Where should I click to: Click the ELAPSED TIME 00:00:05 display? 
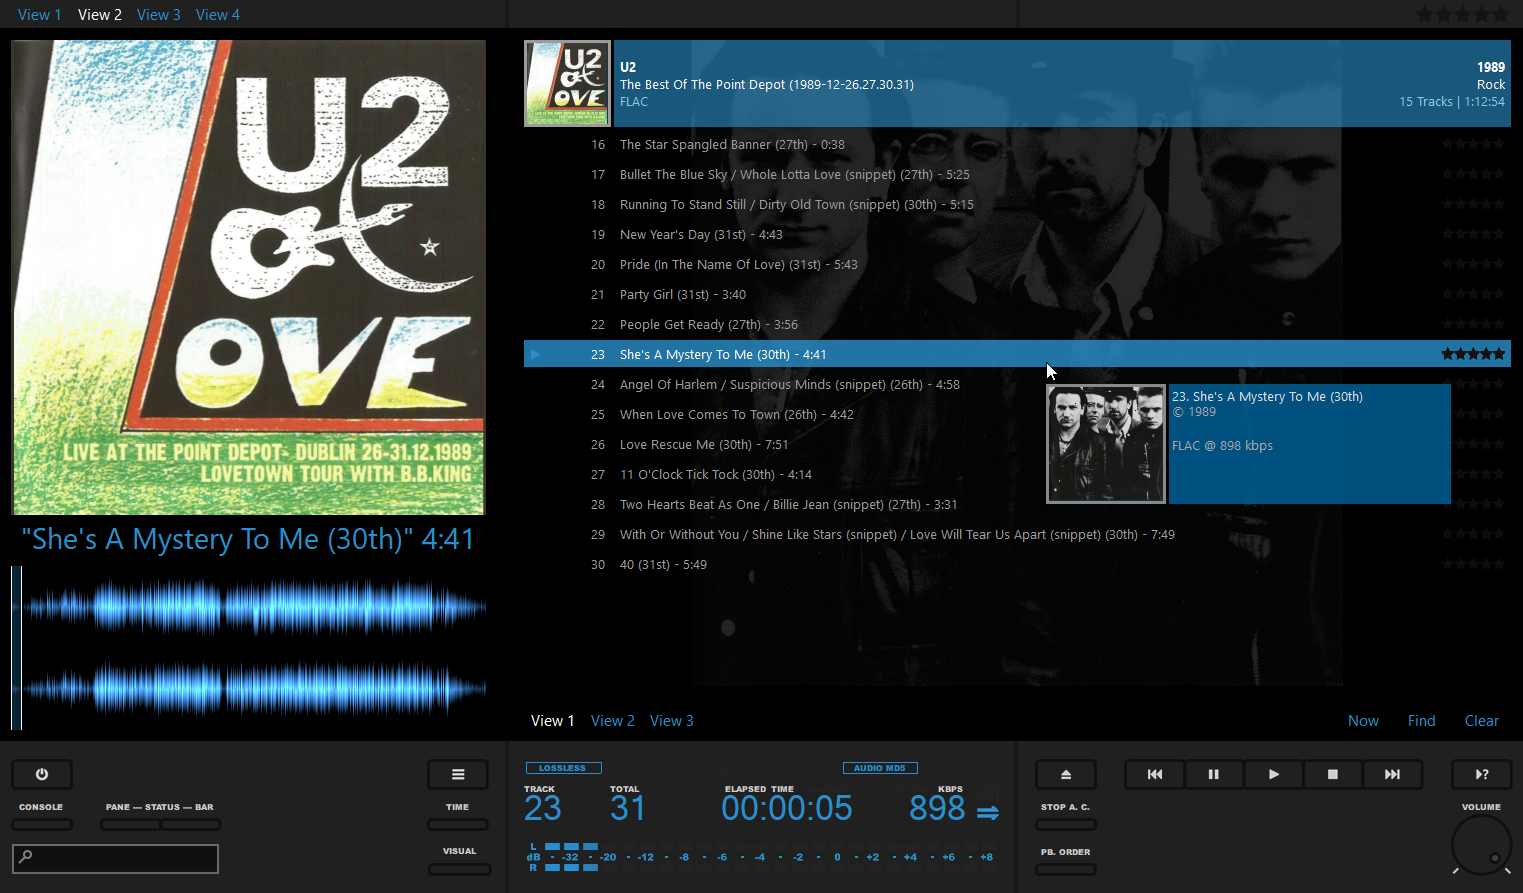coord(787,808)
